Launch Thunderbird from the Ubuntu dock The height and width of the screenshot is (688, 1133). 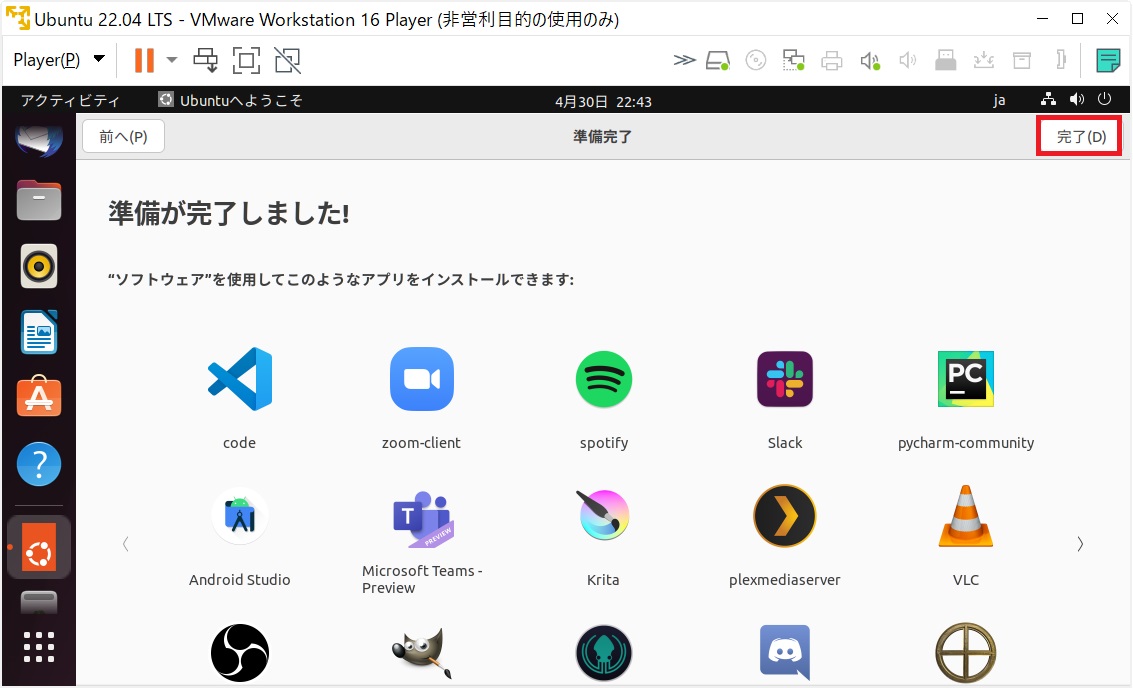[x=39, y=139]
